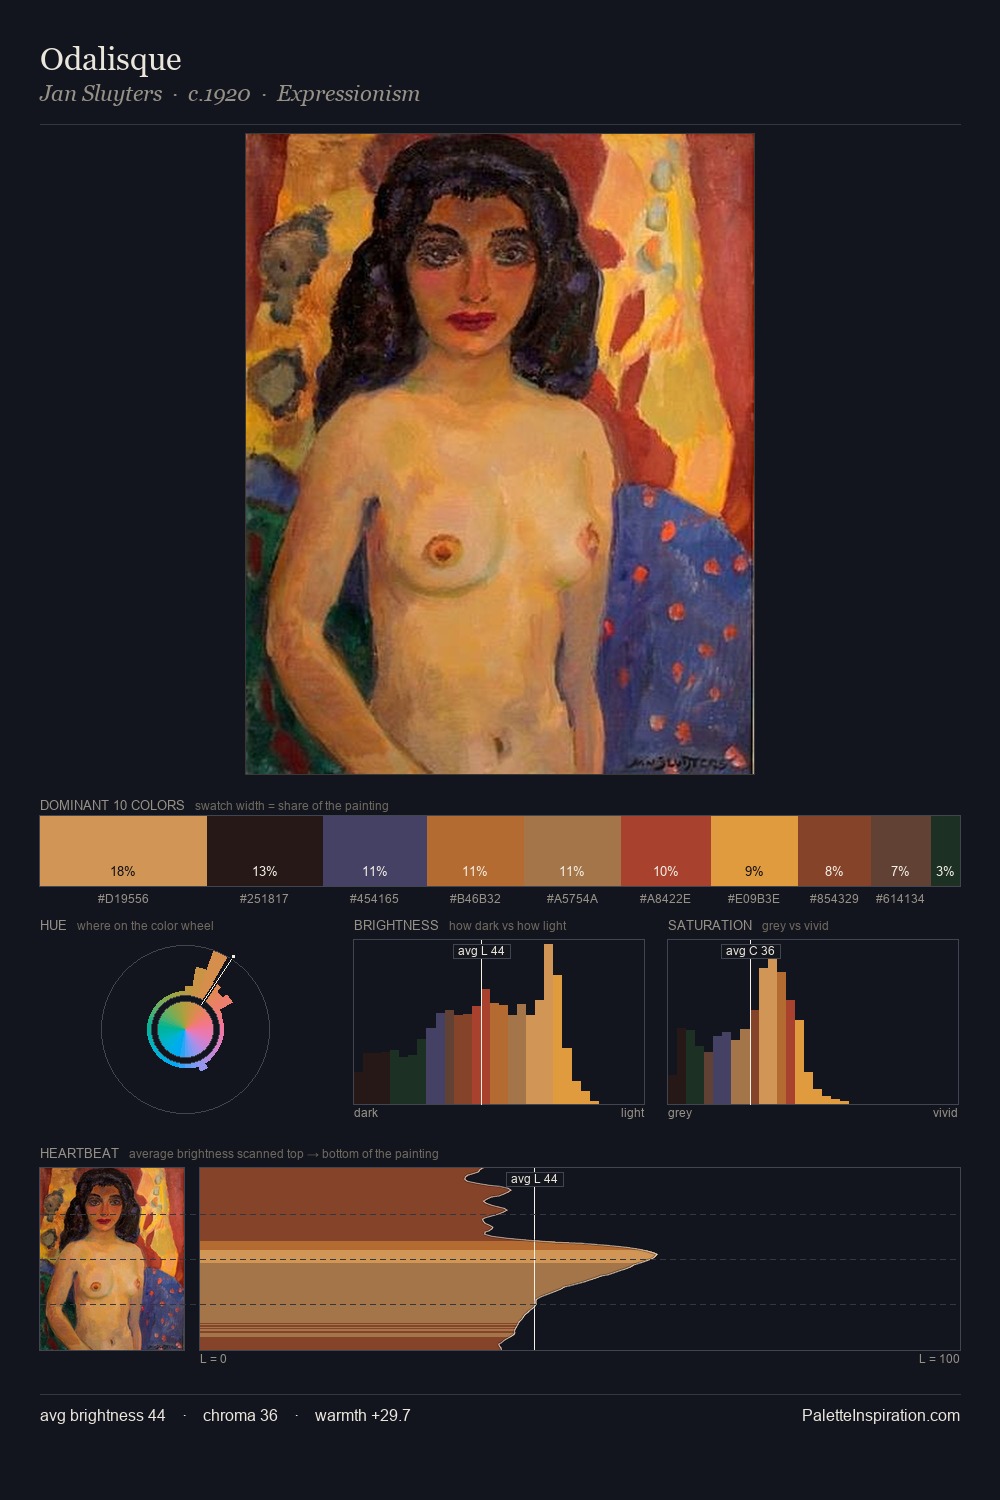
Task: Click the #614134 hex code label
Action: 900,899
